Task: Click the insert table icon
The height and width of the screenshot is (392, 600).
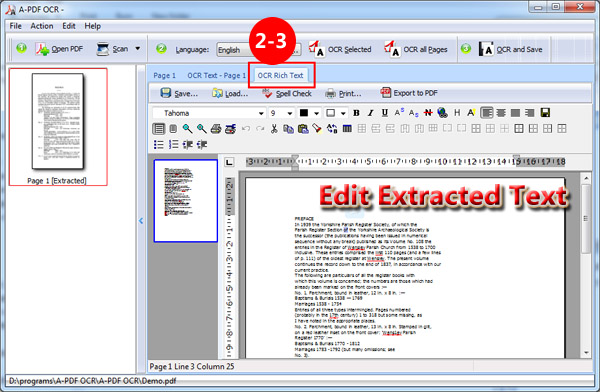Action: pyautogui.click(x=347, y=129)
